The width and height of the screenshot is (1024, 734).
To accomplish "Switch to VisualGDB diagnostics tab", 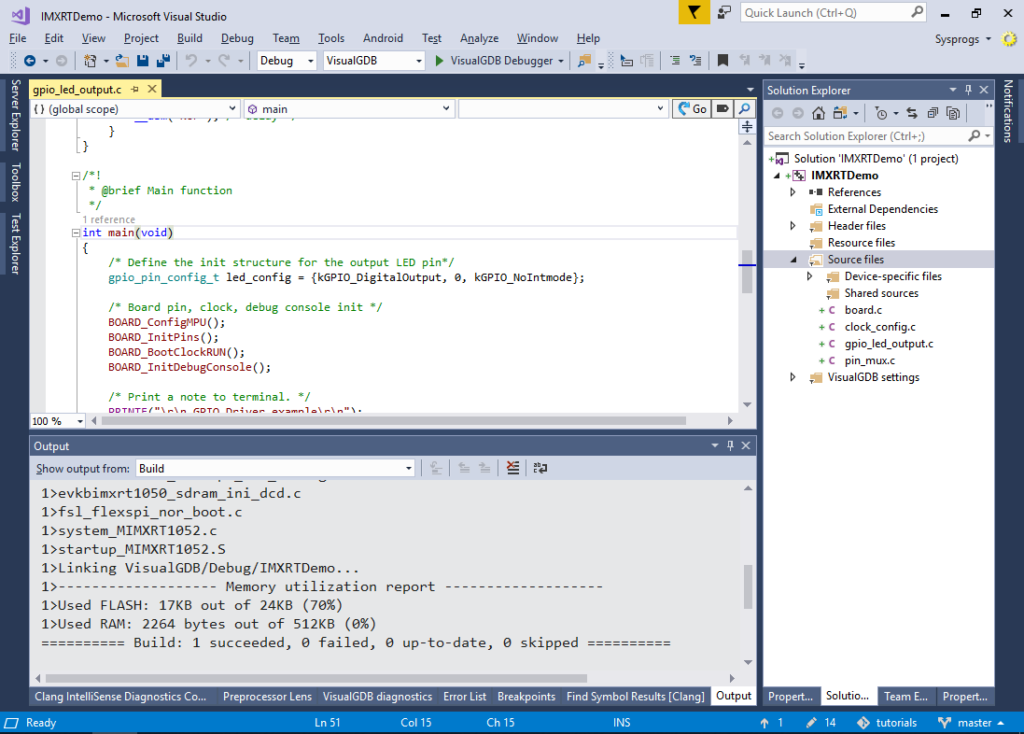I will pos(377,696).
